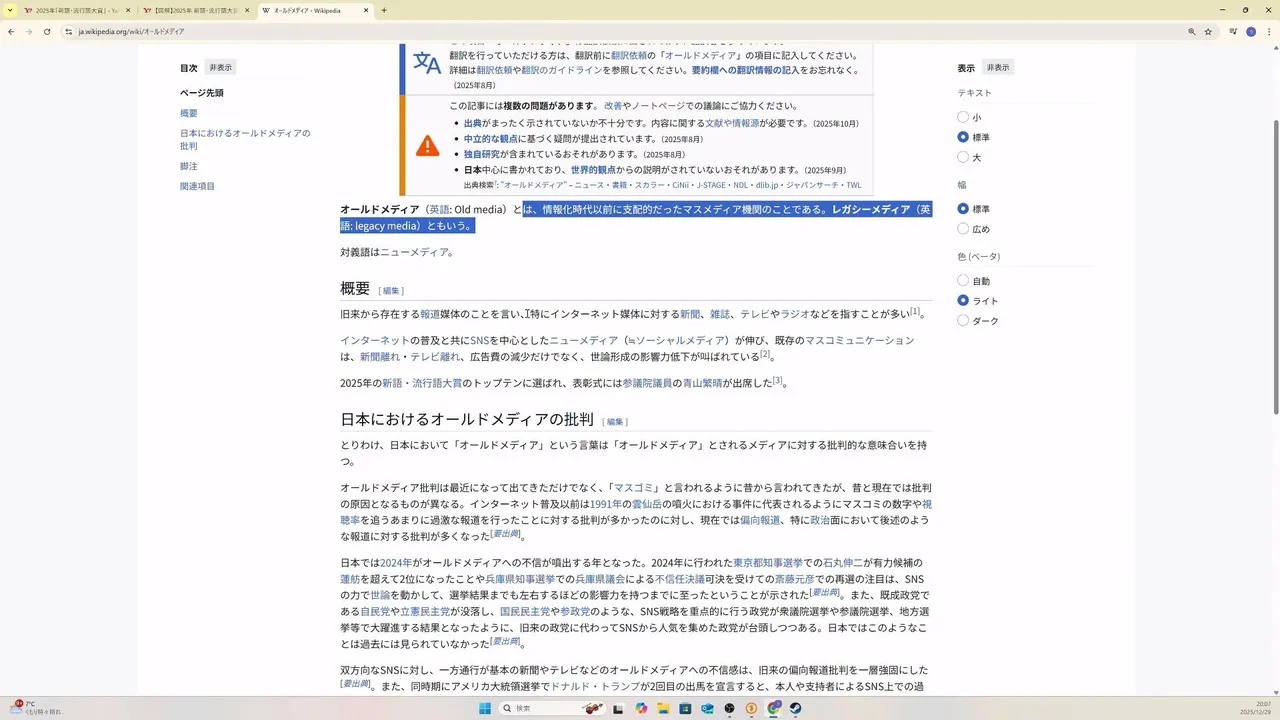Click the weather widget in the taskbar
The image size is (1280, 720).
pyautogui.click(x=38, y=708)
